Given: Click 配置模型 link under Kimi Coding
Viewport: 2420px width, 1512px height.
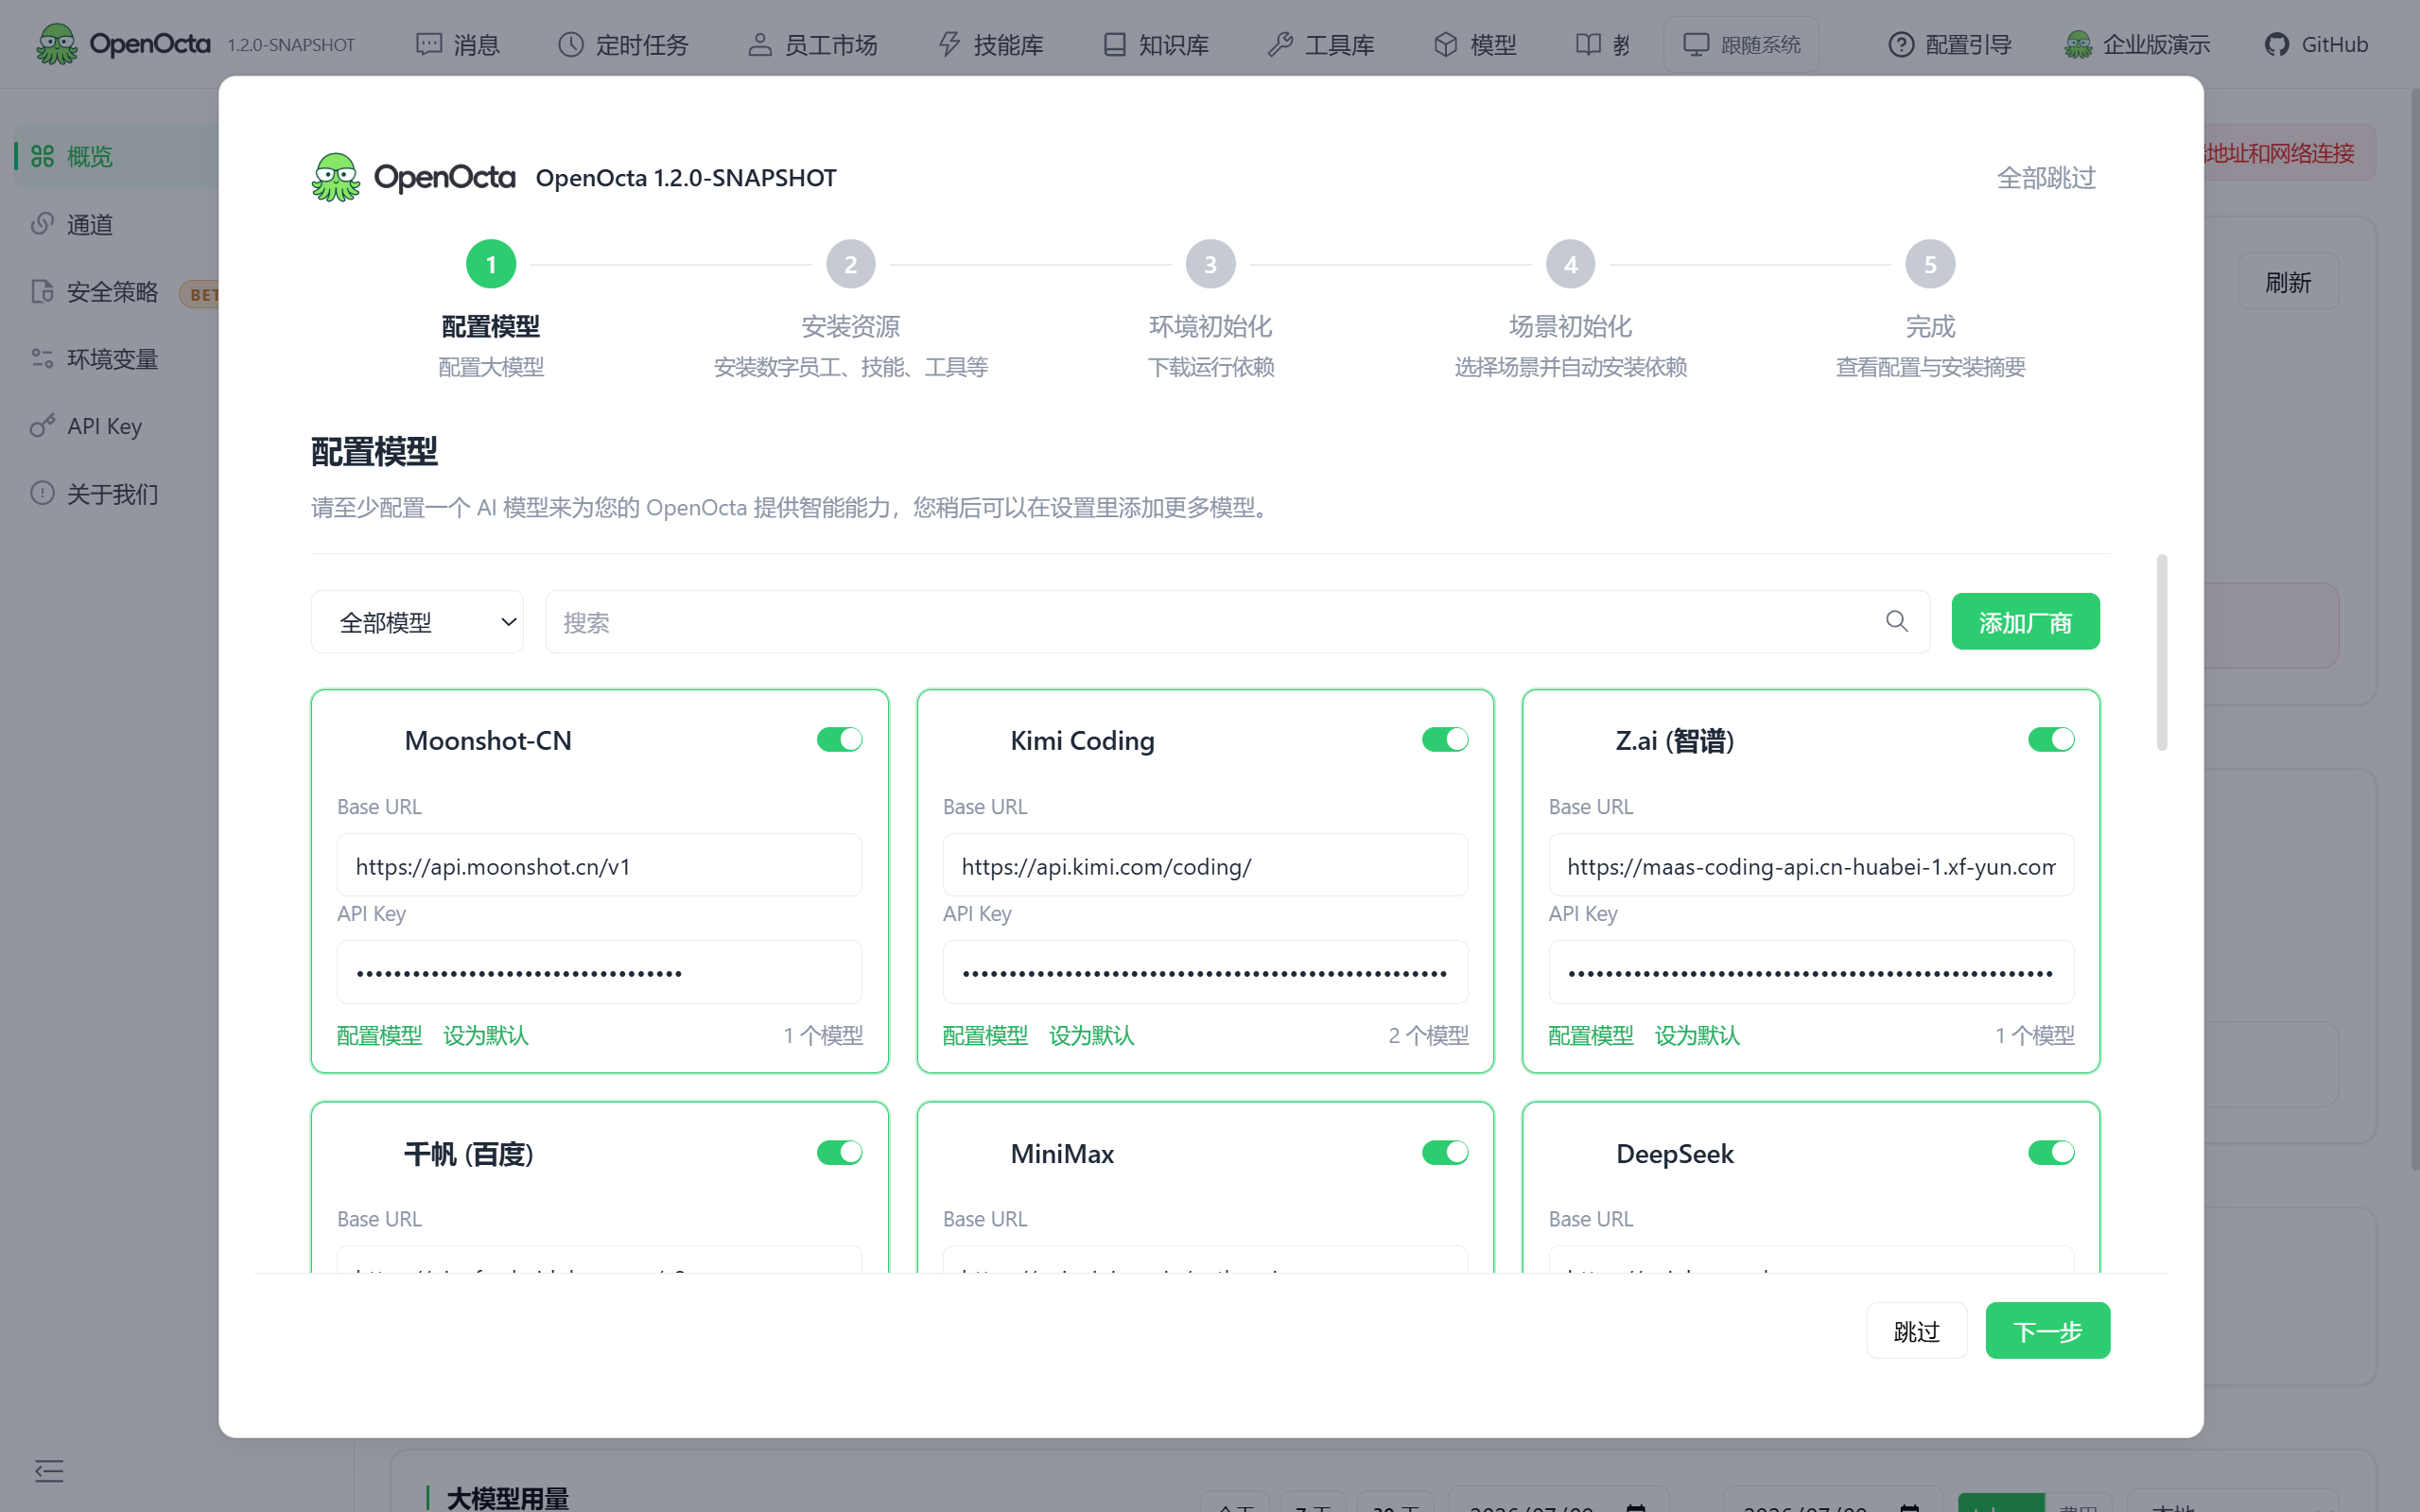Looking at the screenshot, I should point(985,1035).
